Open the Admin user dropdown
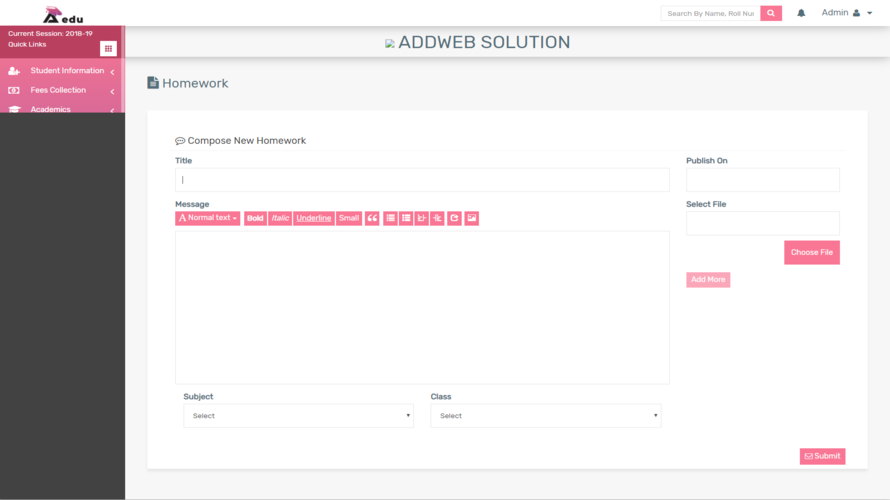The width and height of the screenshot is (890, 500). tap(846, 12)
